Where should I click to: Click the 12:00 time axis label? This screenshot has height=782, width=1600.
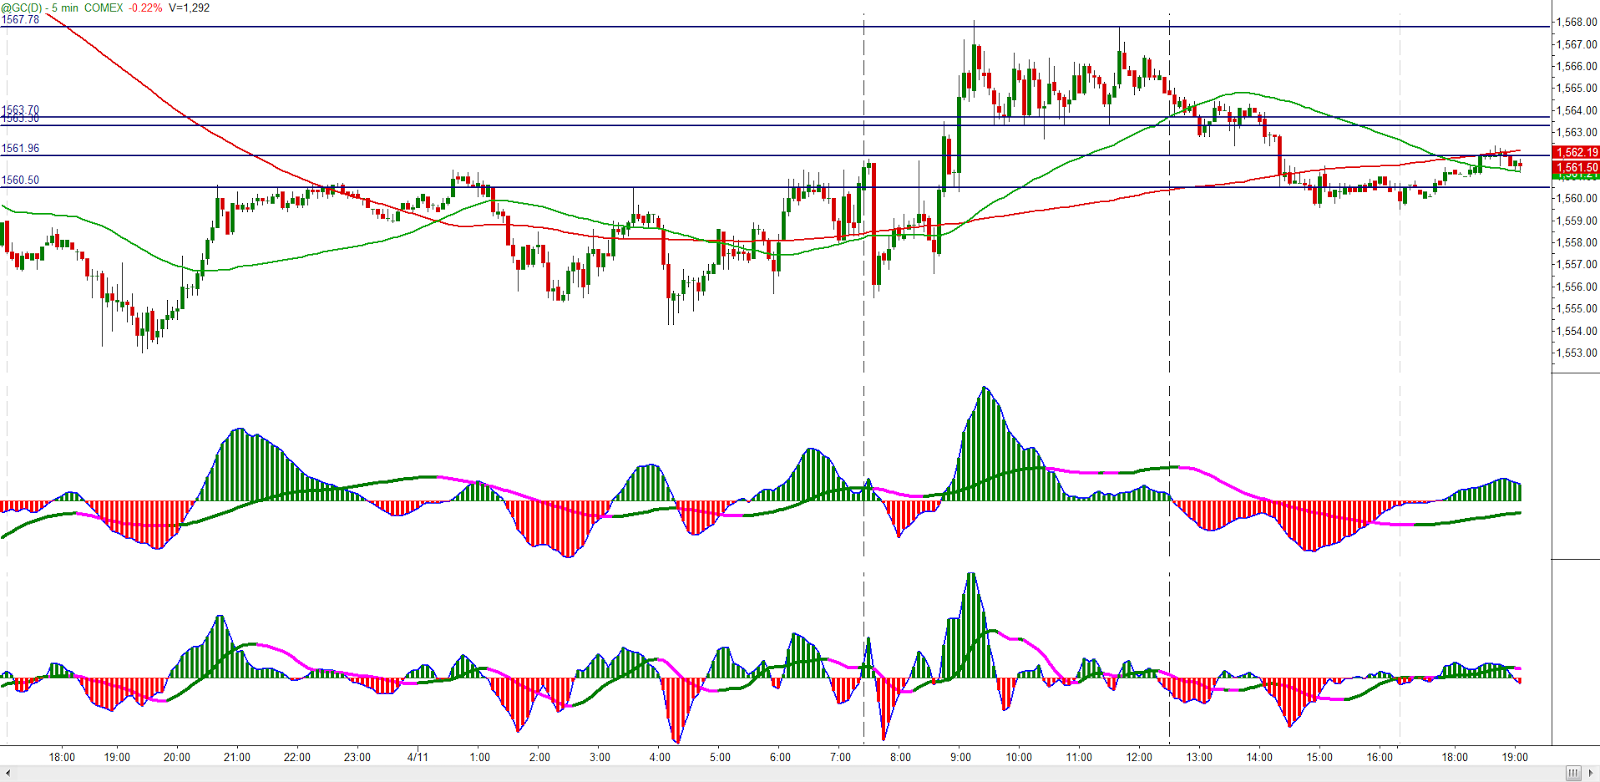[1139, 757]
